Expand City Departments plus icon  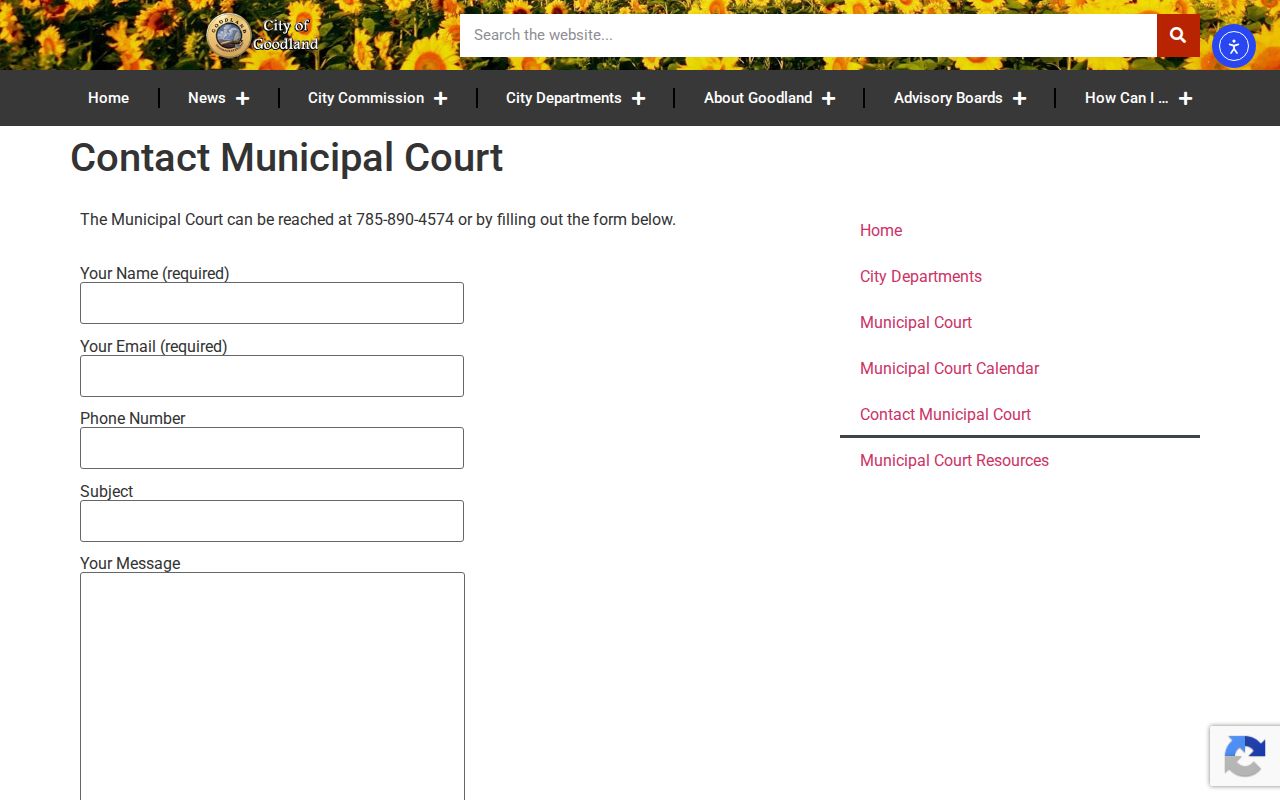pyautogui.click(x=638, y=98)
